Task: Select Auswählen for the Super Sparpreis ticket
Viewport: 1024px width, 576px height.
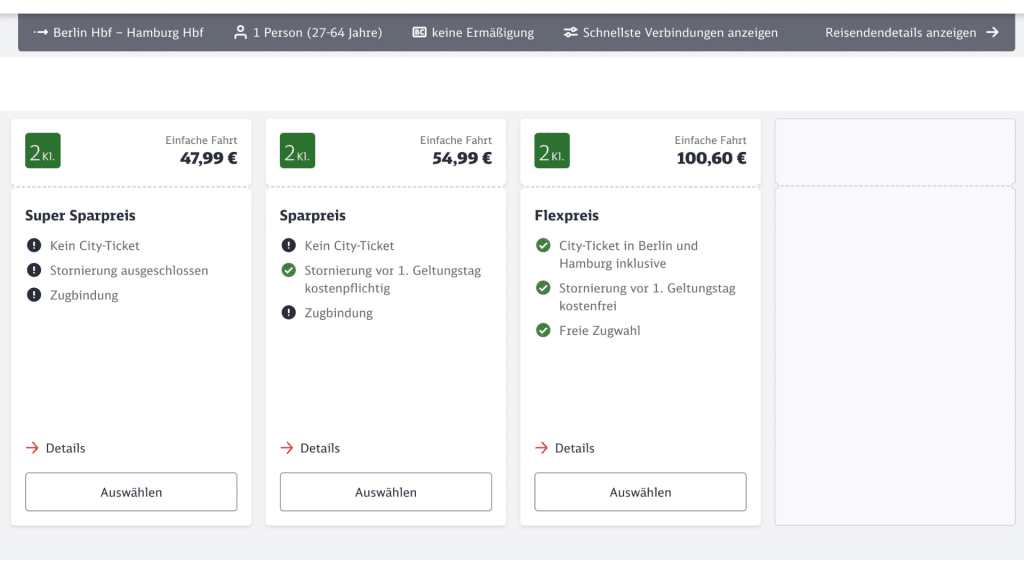Action: [x=131, y=491]
